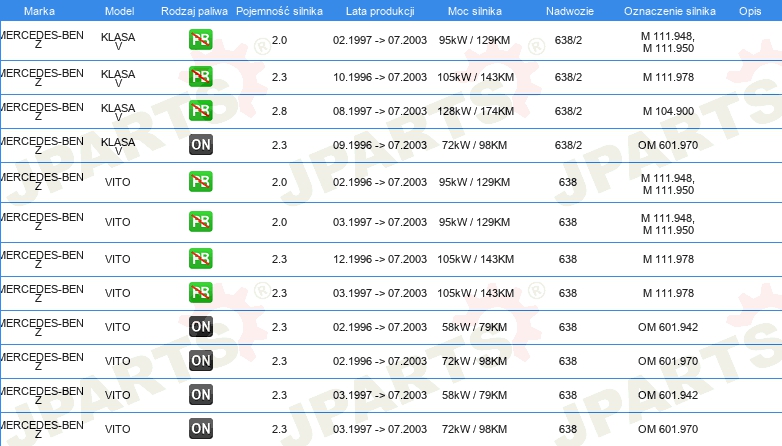782x446 pixels.
Task: Click production dates 09.1996 -> 07.2003
Action: (380, 145)
